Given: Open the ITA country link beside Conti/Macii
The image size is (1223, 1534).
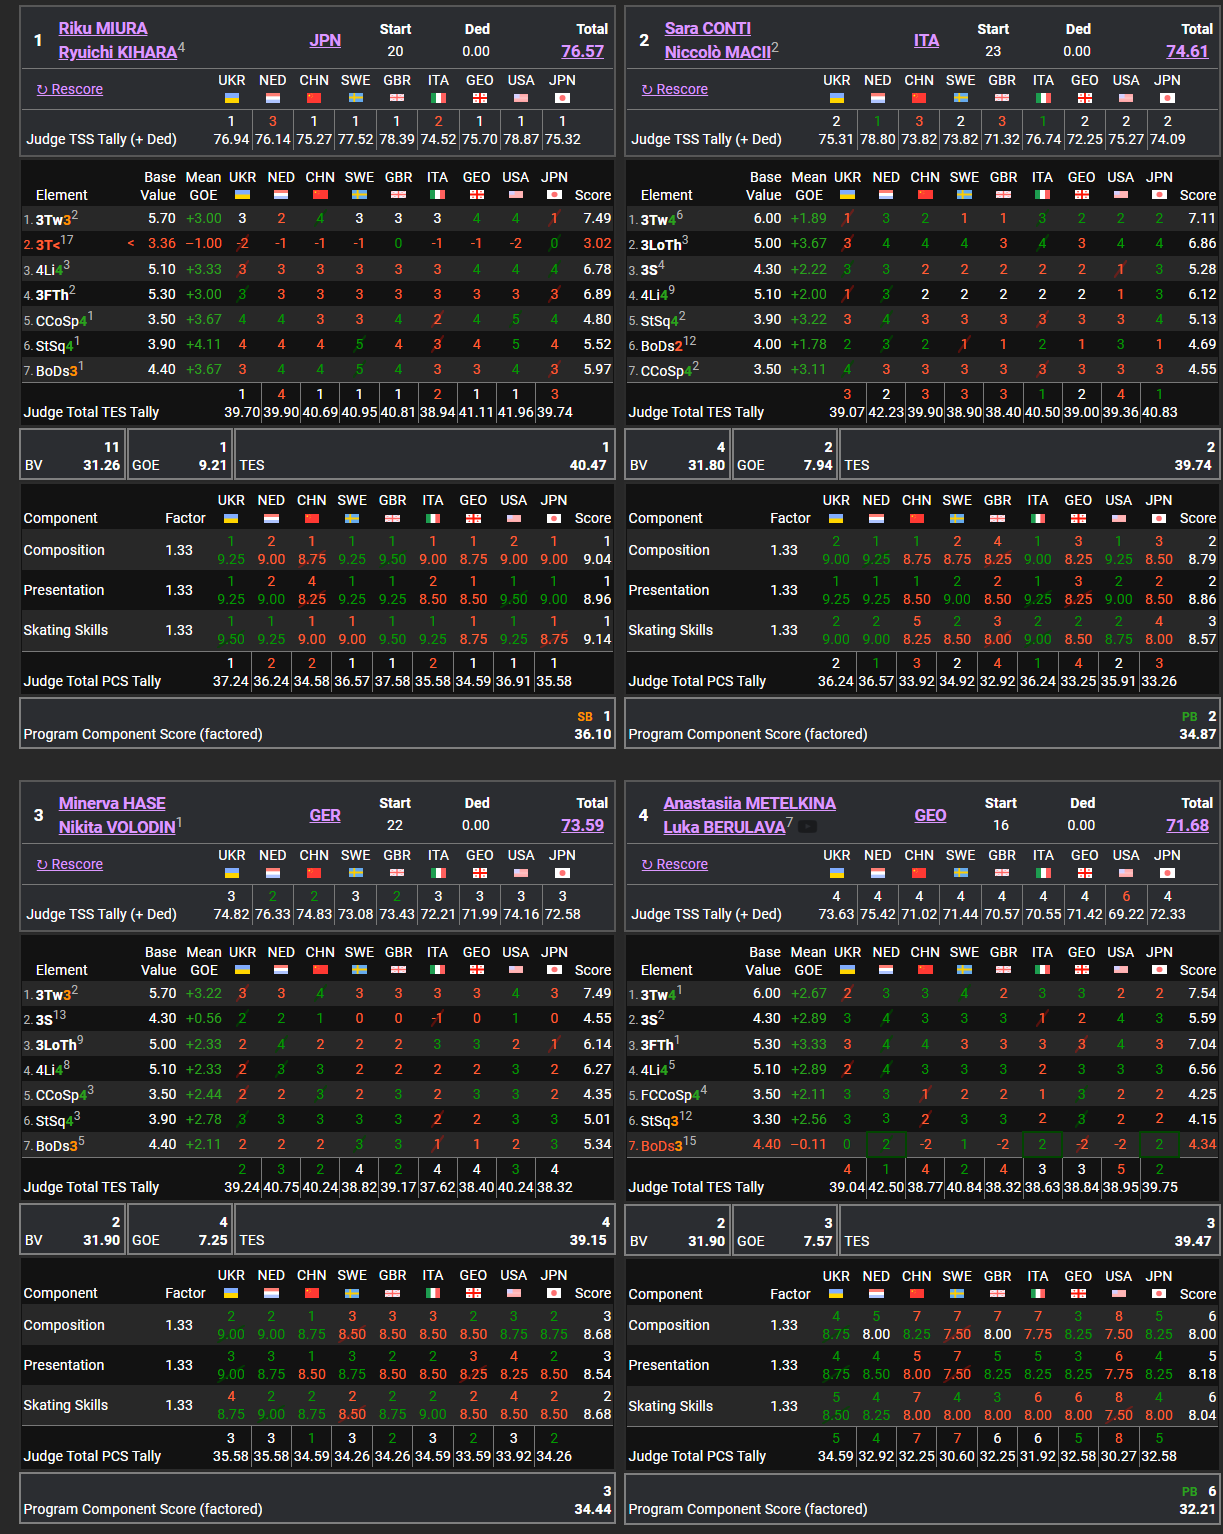Looking at the screenshot, I should tap(926, 40).
